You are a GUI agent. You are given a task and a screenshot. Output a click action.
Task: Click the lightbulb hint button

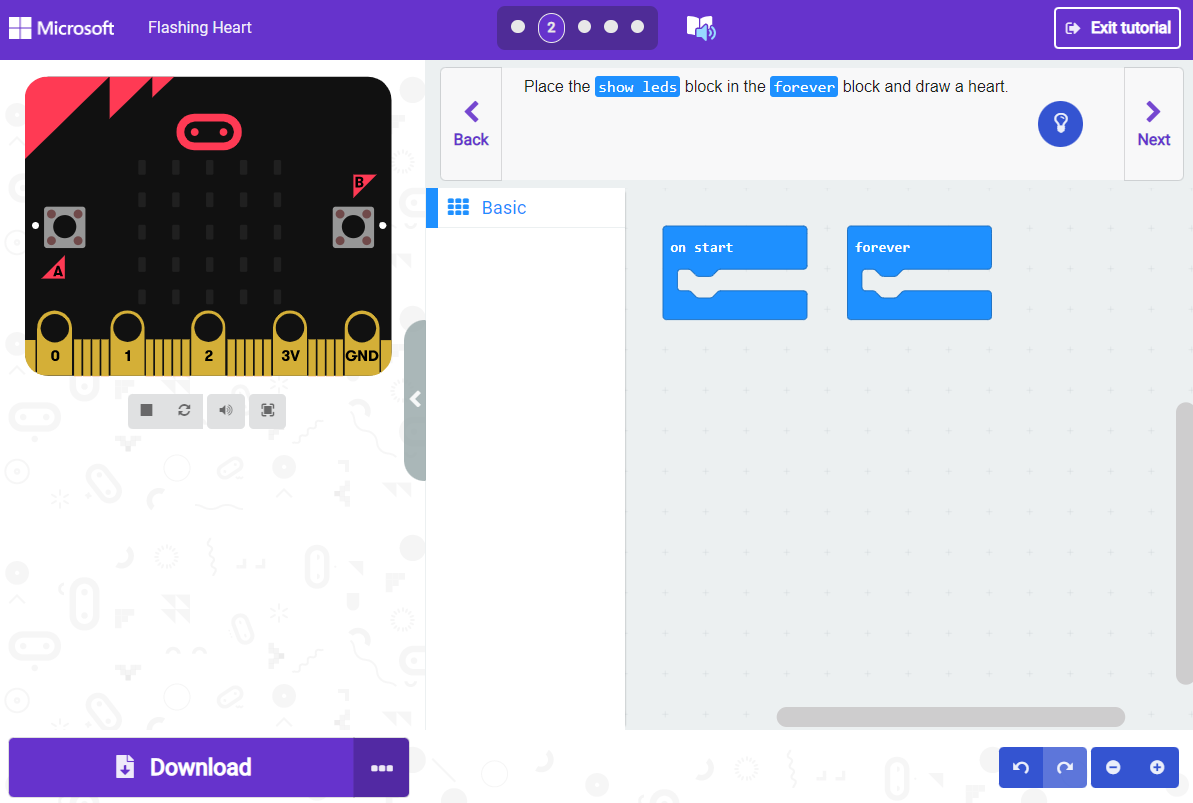[x=1060, y=123]
